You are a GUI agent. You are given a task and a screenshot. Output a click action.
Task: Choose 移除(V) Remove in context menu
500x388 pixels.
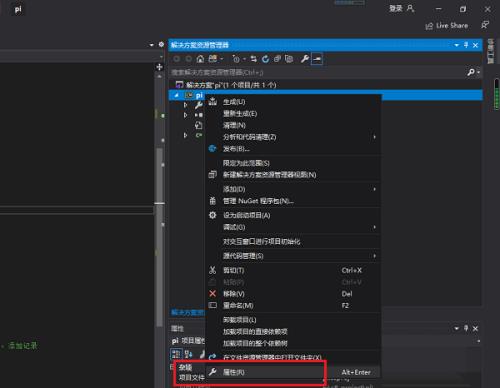[x=293, y=294]
